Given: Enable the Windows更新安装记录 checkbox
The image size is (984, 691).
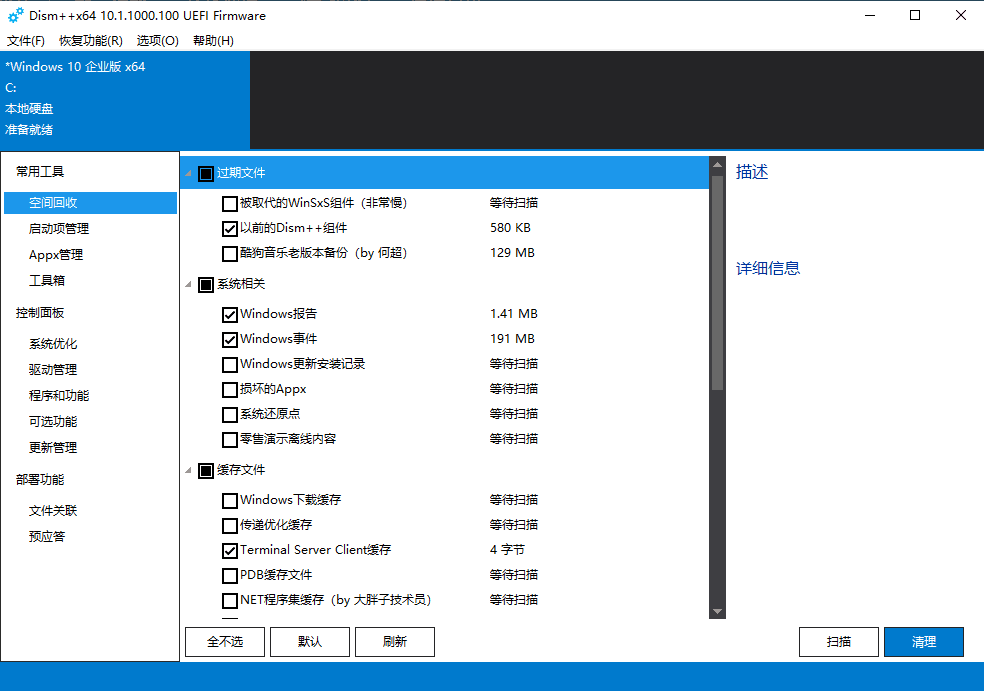Looking at the screenshot, I should pos(229,363).
